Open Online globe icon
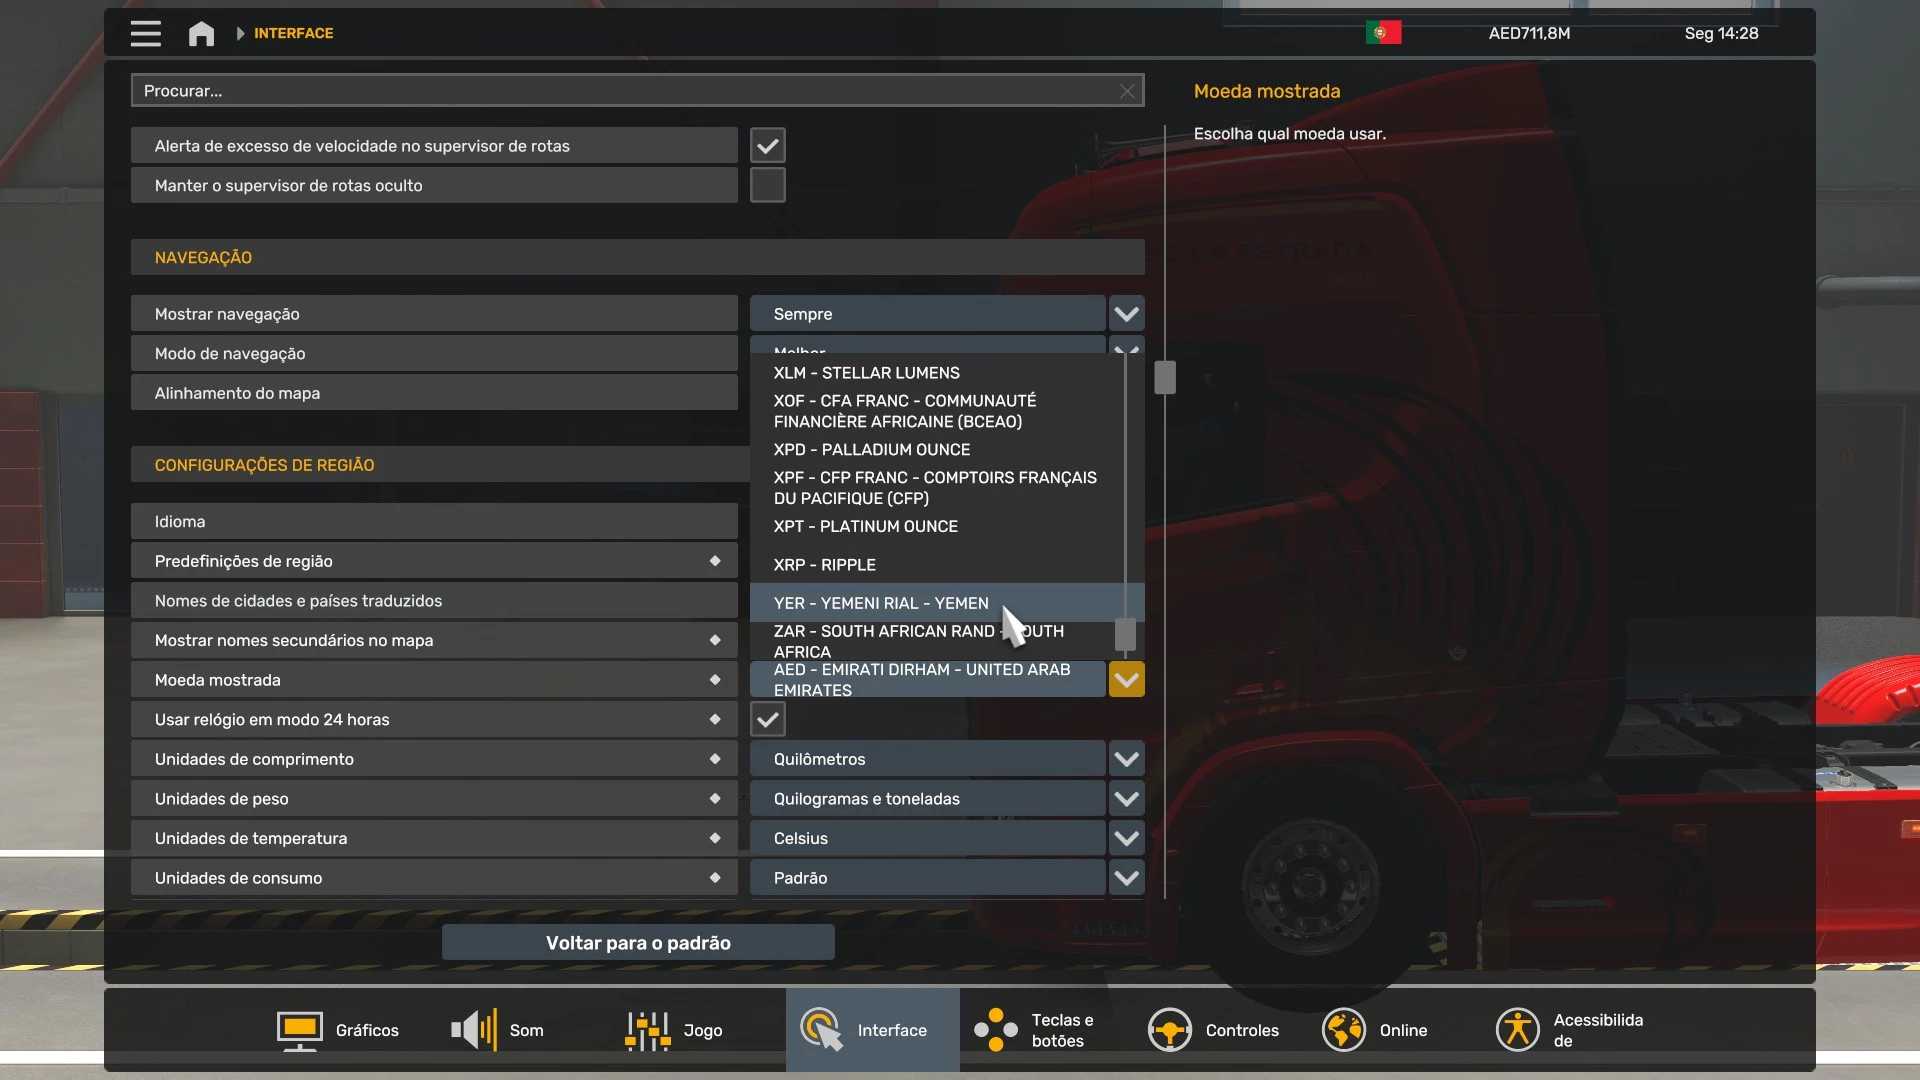This screenshot has width=1920, height=1080. pyautogui.click(x=1343, y=1030)
